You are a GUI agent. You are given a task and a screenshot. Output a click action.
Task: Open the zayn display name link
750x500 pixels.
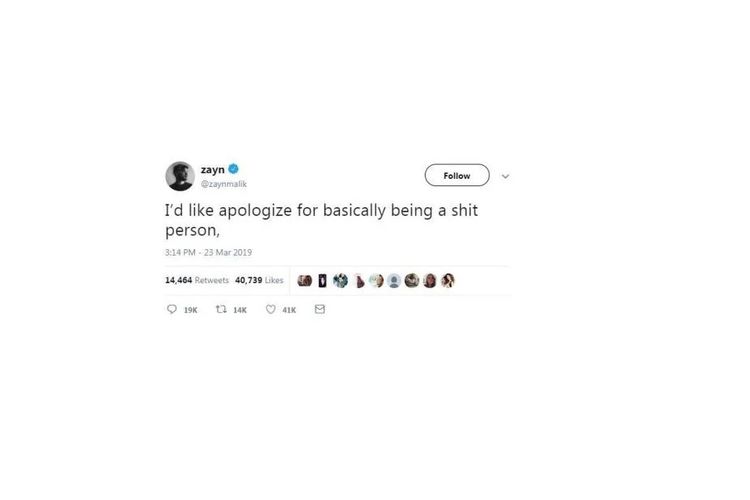click(212, 169)
